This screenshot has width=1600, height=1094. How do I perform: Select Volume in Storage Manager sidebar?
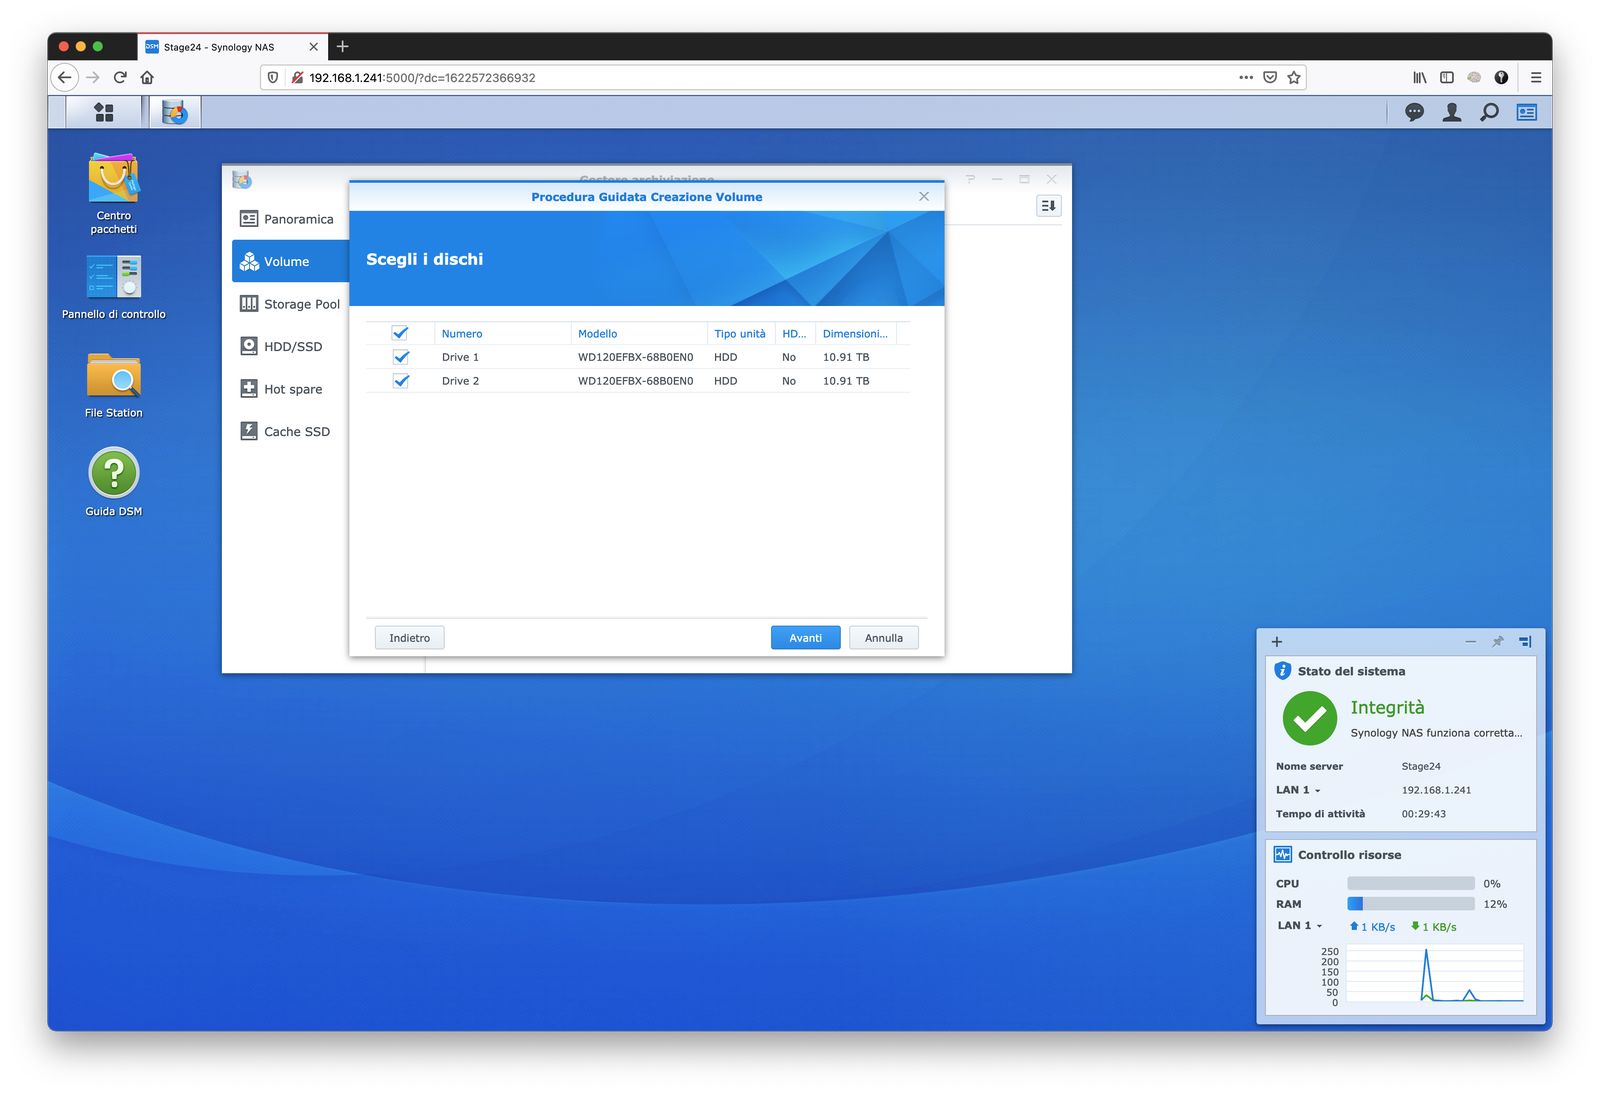click(290, 261)
